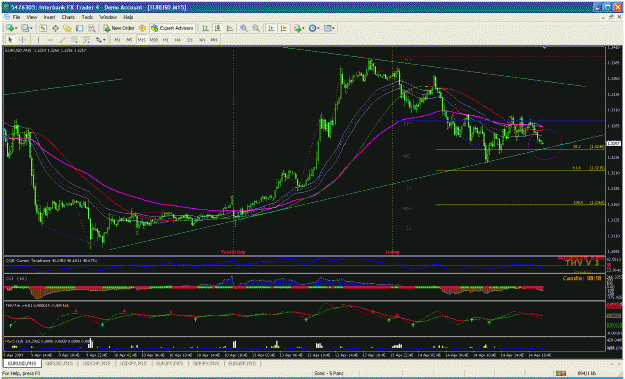This screenshot has height=379, width=625.
Task: Select the crosshair tool
Action: (22, 40)
